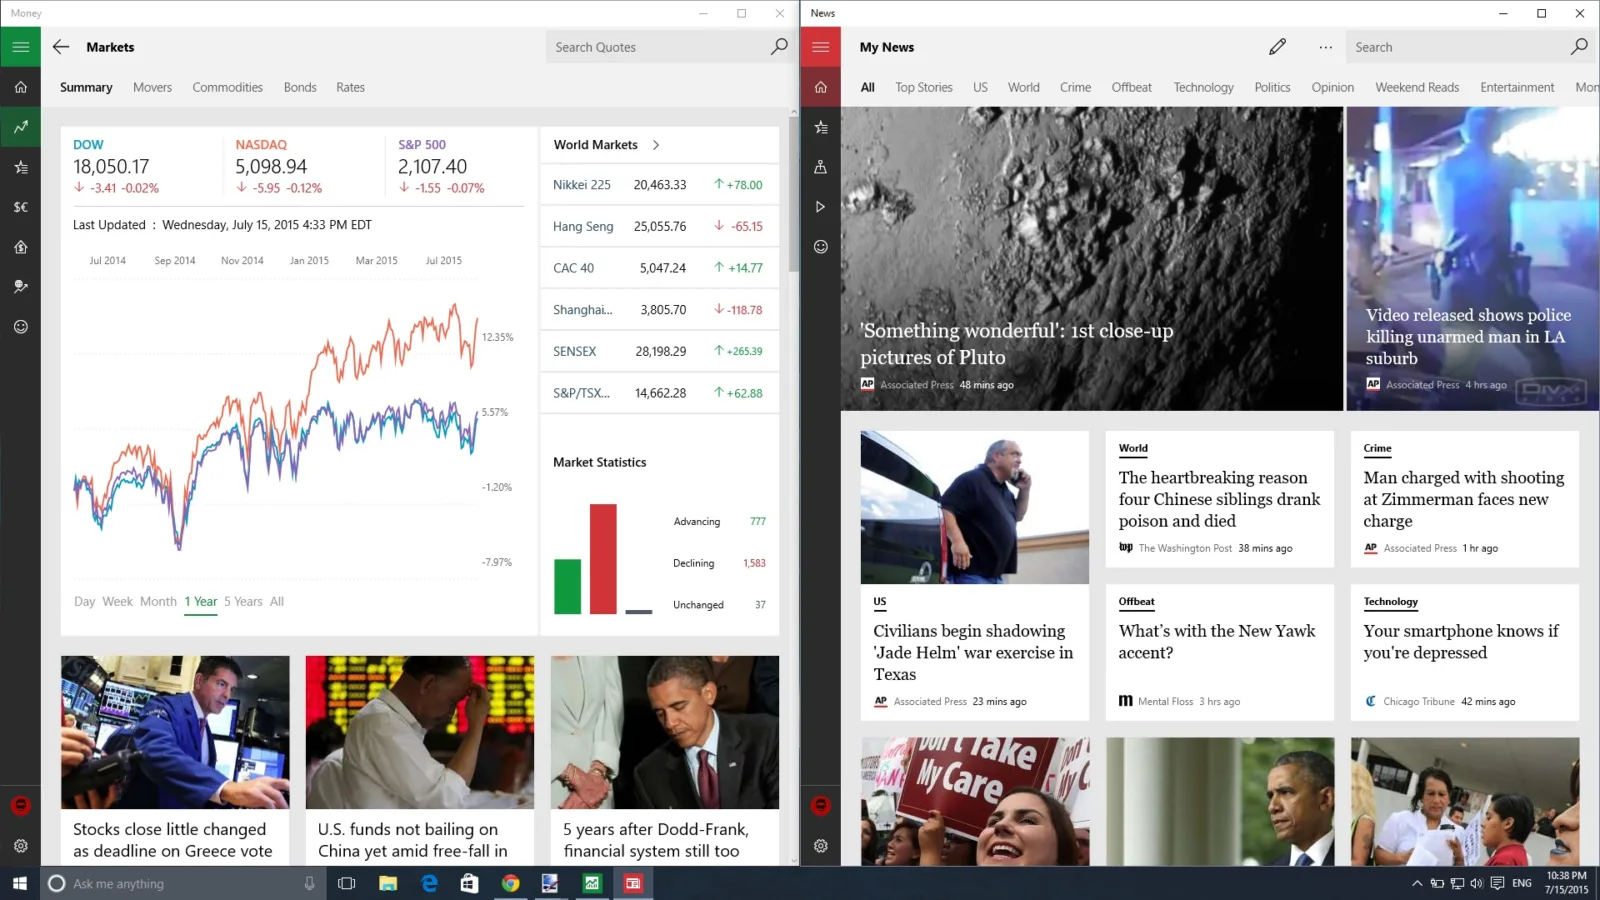Click Cortana's Ask me anything box
The width and height of the screenshot is (1600, 900).
(182, 883)
